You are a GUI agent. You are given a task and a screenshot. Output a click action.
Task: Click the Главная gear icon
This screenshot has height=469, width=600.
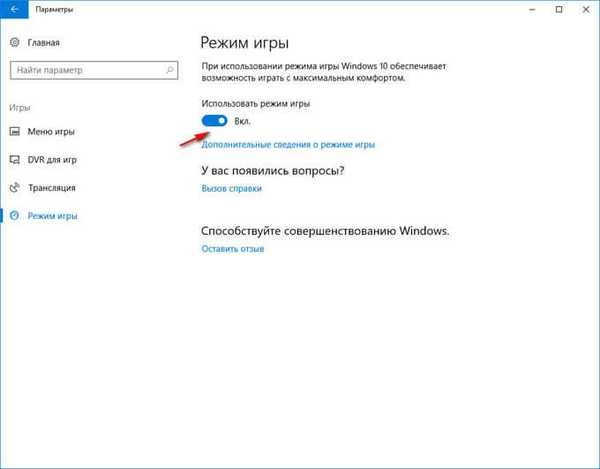click(x=15, y=42)
